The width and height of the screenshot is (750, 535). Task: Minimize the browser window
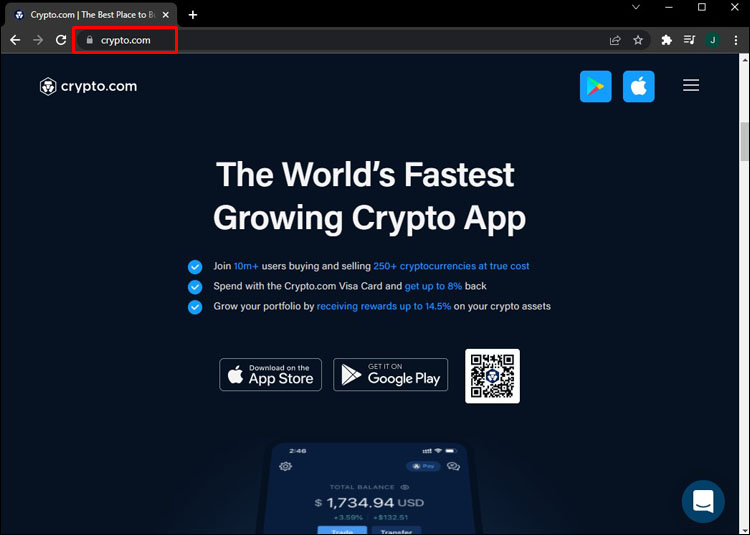pos(669,7)
